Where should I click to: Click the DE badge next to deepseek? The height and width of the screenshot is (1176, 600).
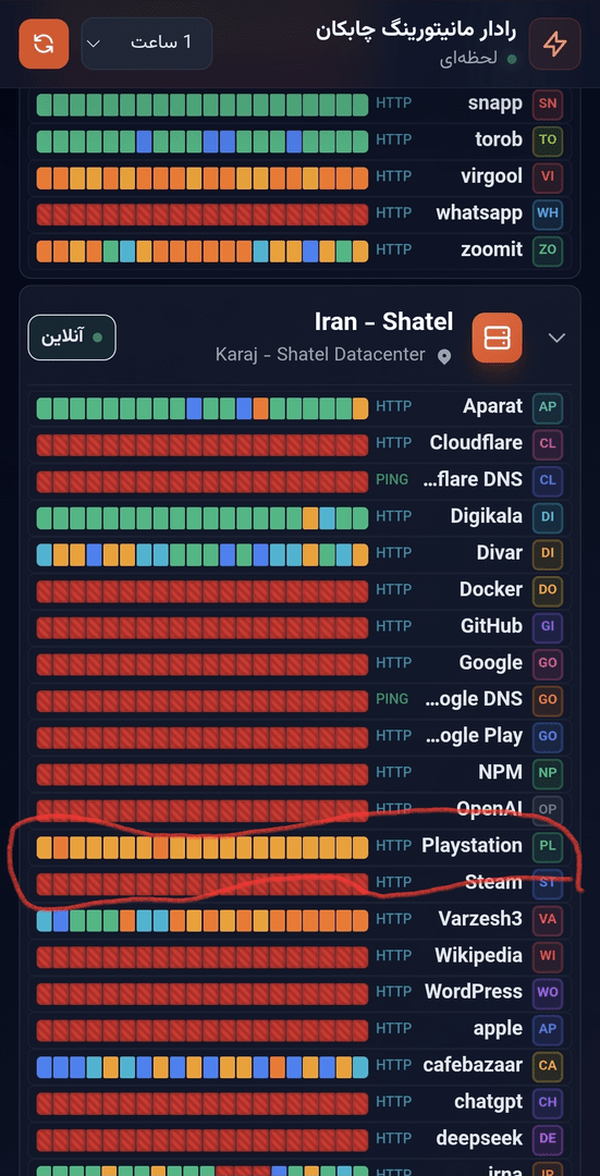(x=548, y=1139)
